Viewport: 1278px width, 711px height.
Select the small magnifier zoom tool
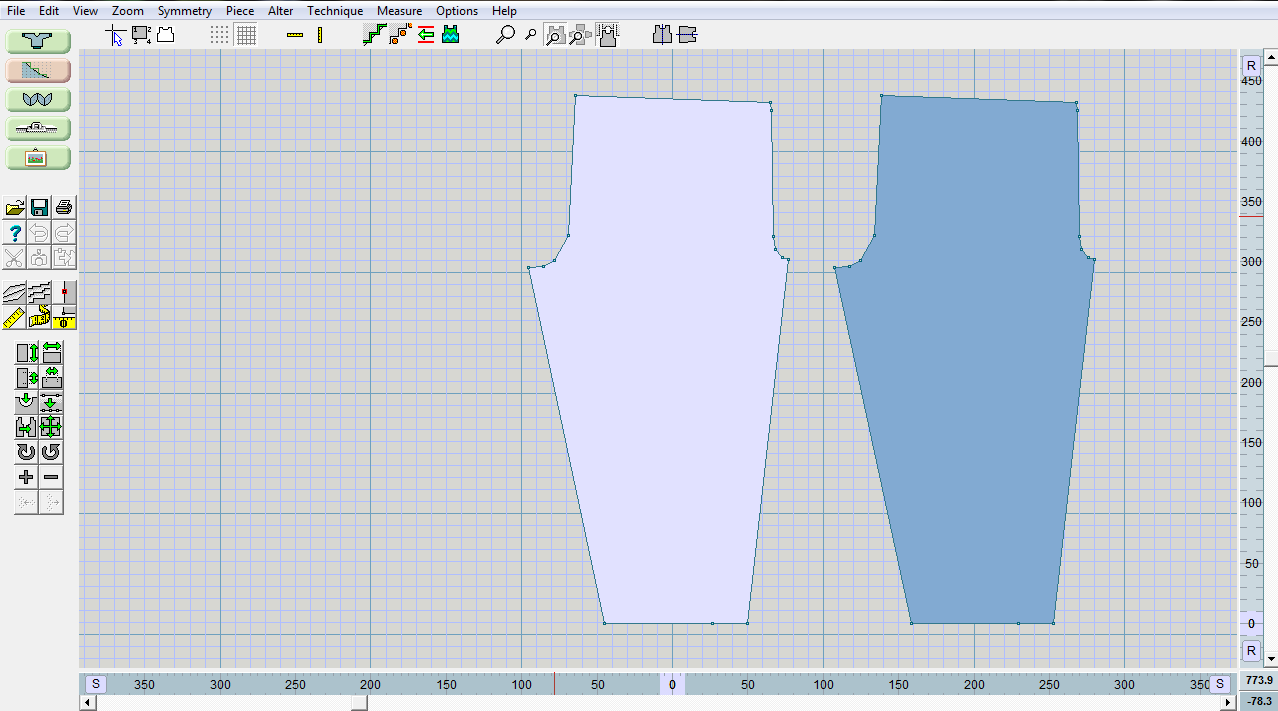tap(530, 35)
